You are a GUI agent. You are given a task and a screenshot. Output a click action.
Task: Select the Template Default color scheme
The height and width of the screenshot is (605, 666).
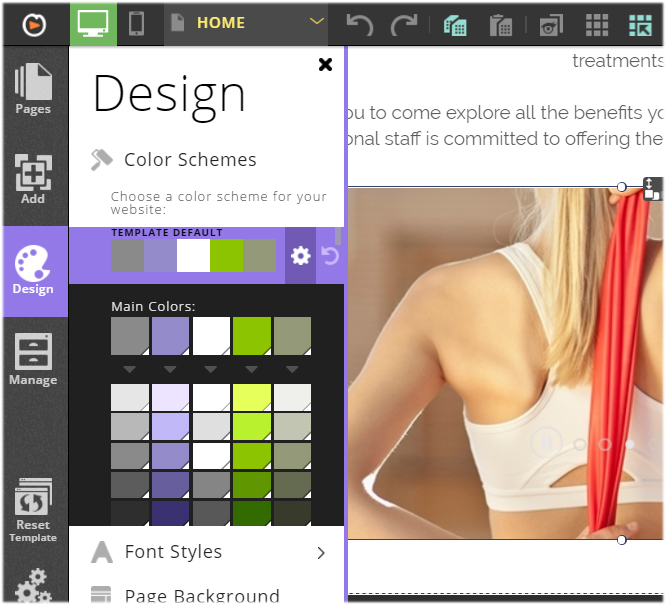tap(193, 255)
